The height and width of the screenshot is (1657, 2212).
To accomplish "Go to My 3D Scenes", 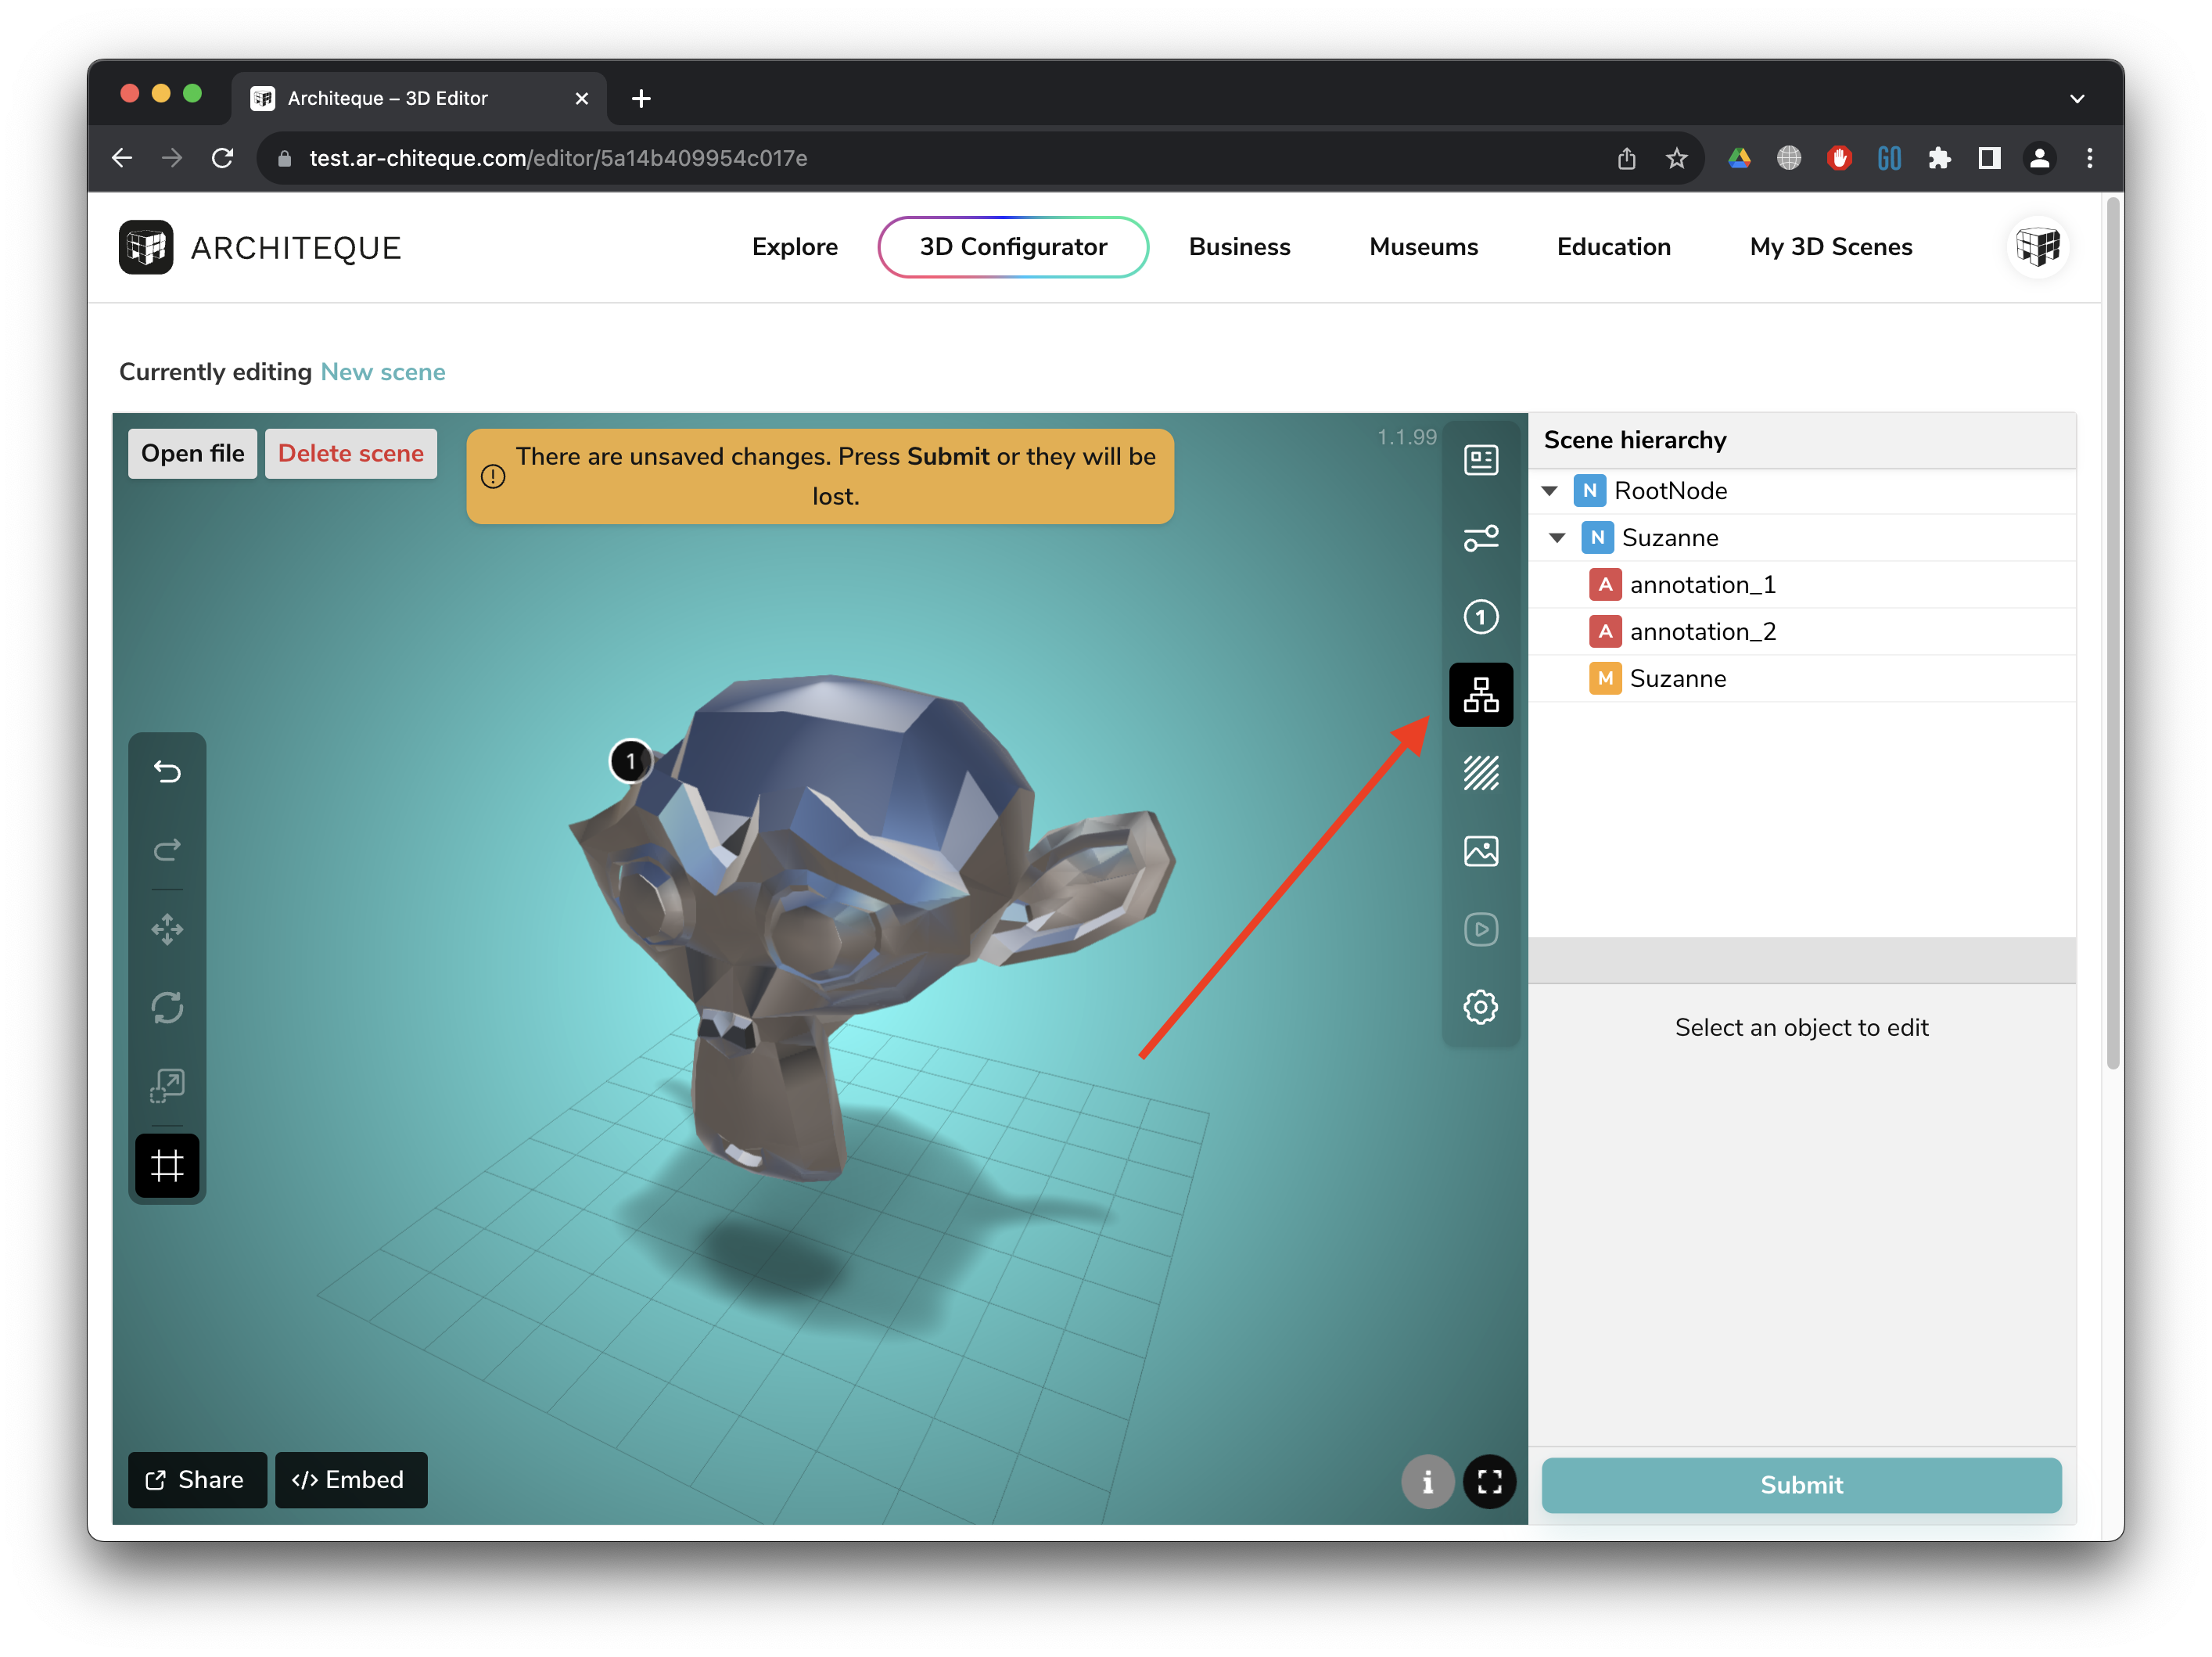I will (1830, 247).
